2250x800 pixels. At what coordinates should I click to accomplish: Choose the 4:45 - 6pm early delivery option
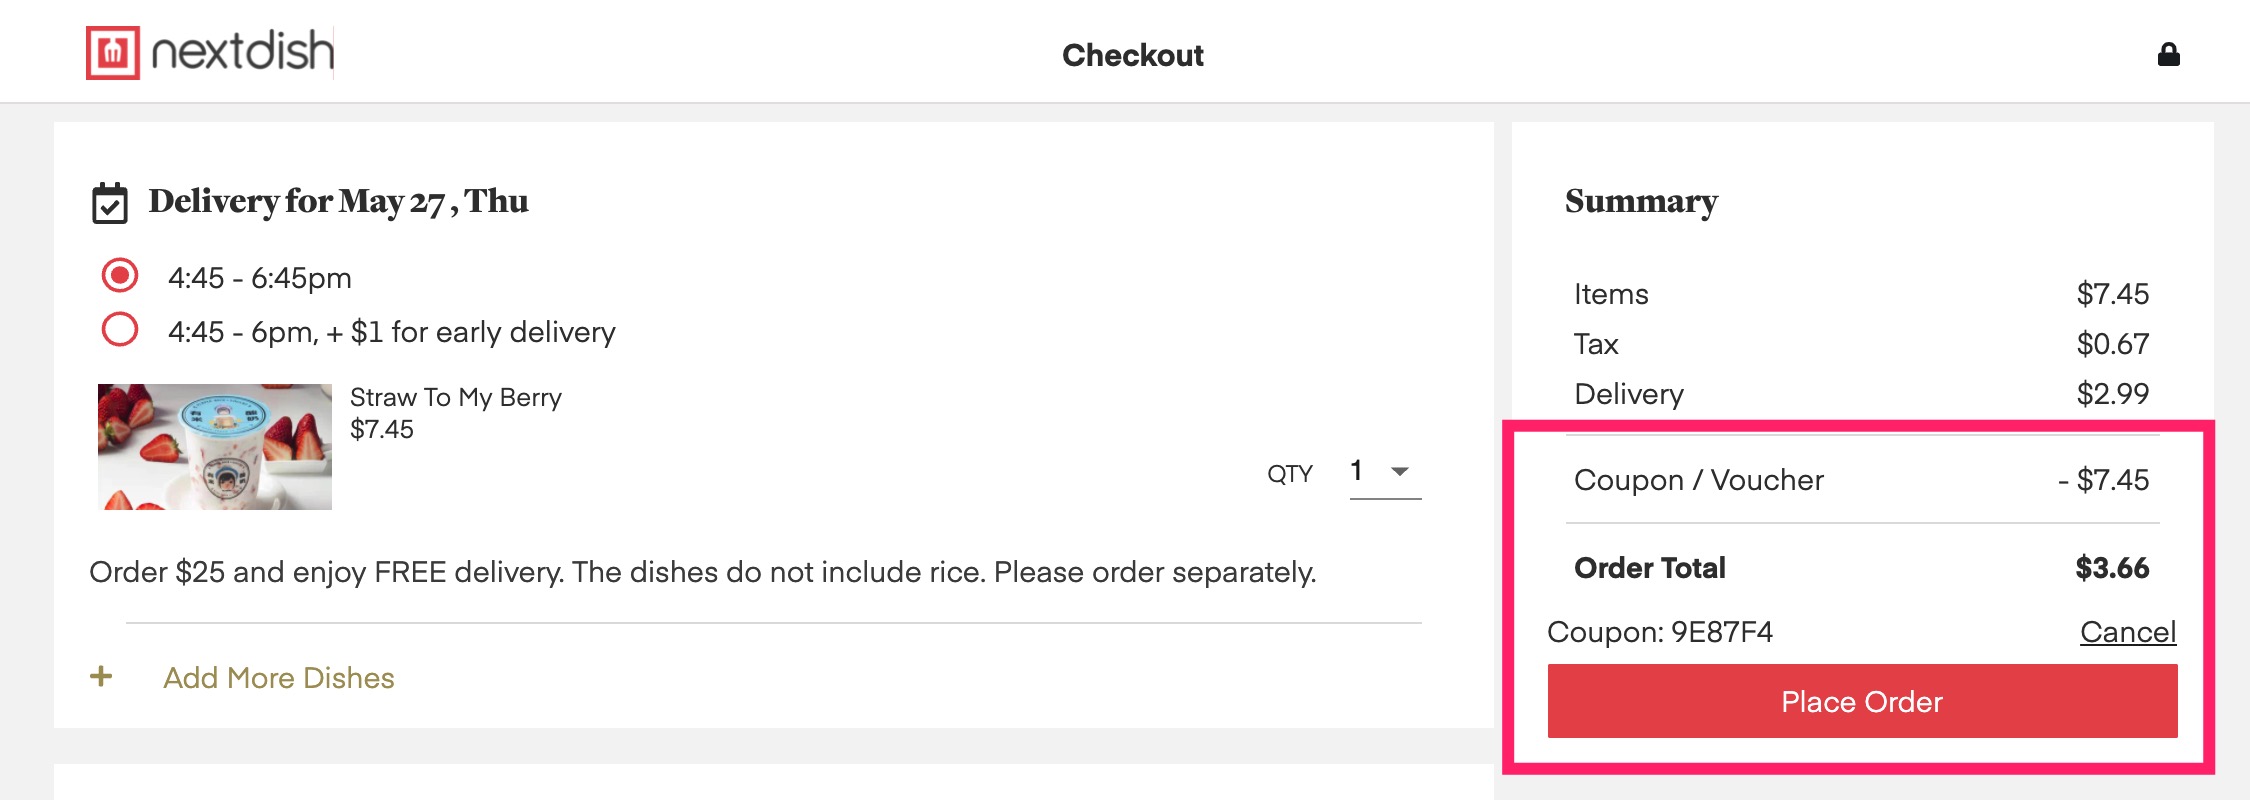point(120,330)
